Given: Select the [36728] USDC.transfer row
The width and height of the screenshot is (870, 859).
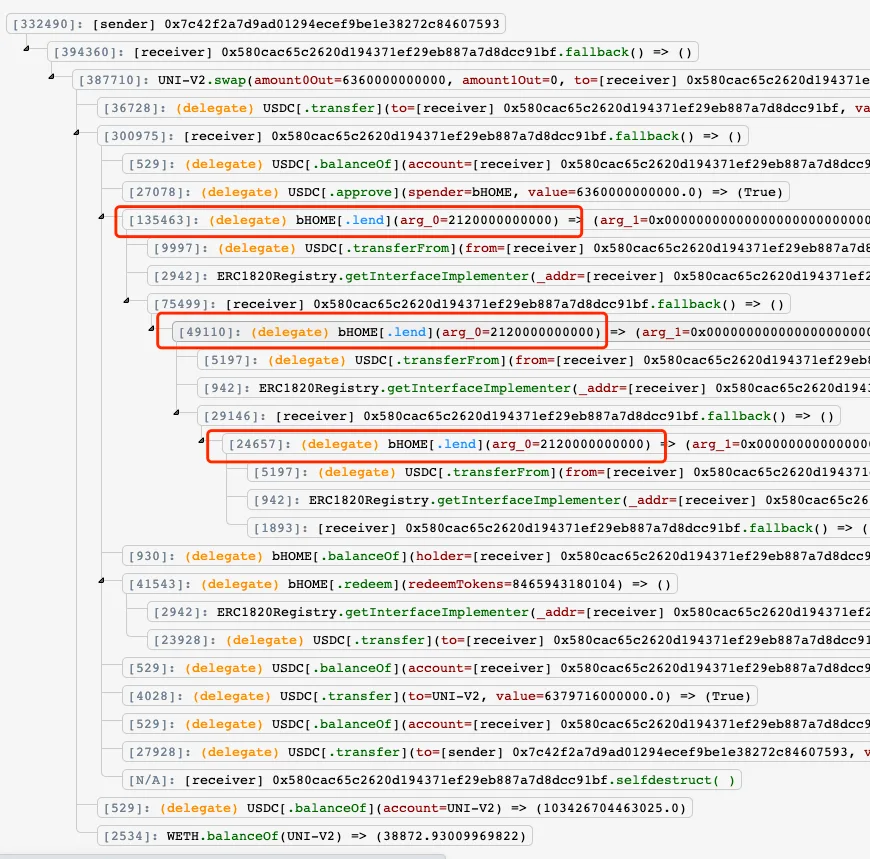Looking at the screenshot, I should click(484, 108).
